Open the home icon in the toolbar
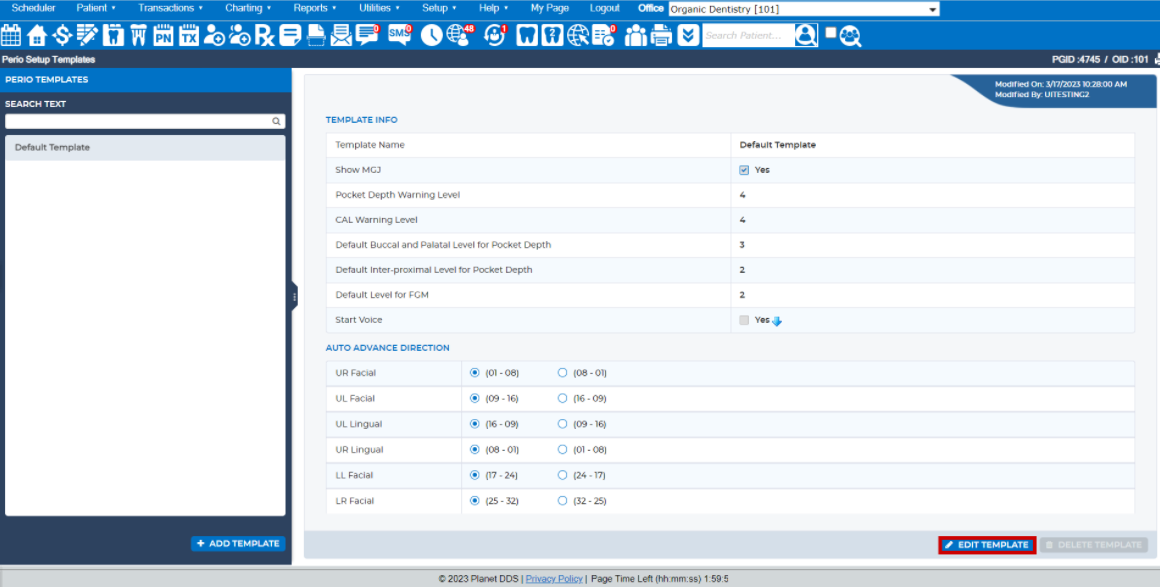Screen dimensions: 1160x587 click(x=35, y=35)
